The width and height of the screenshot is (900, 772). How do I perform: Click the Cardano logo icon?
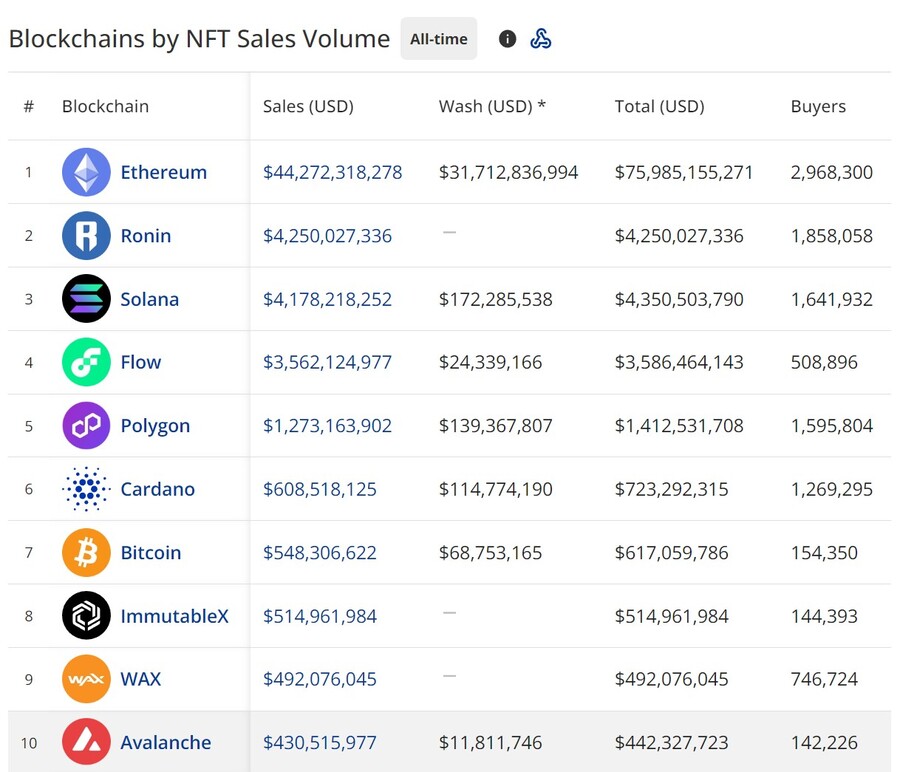(x=86, y=489)
